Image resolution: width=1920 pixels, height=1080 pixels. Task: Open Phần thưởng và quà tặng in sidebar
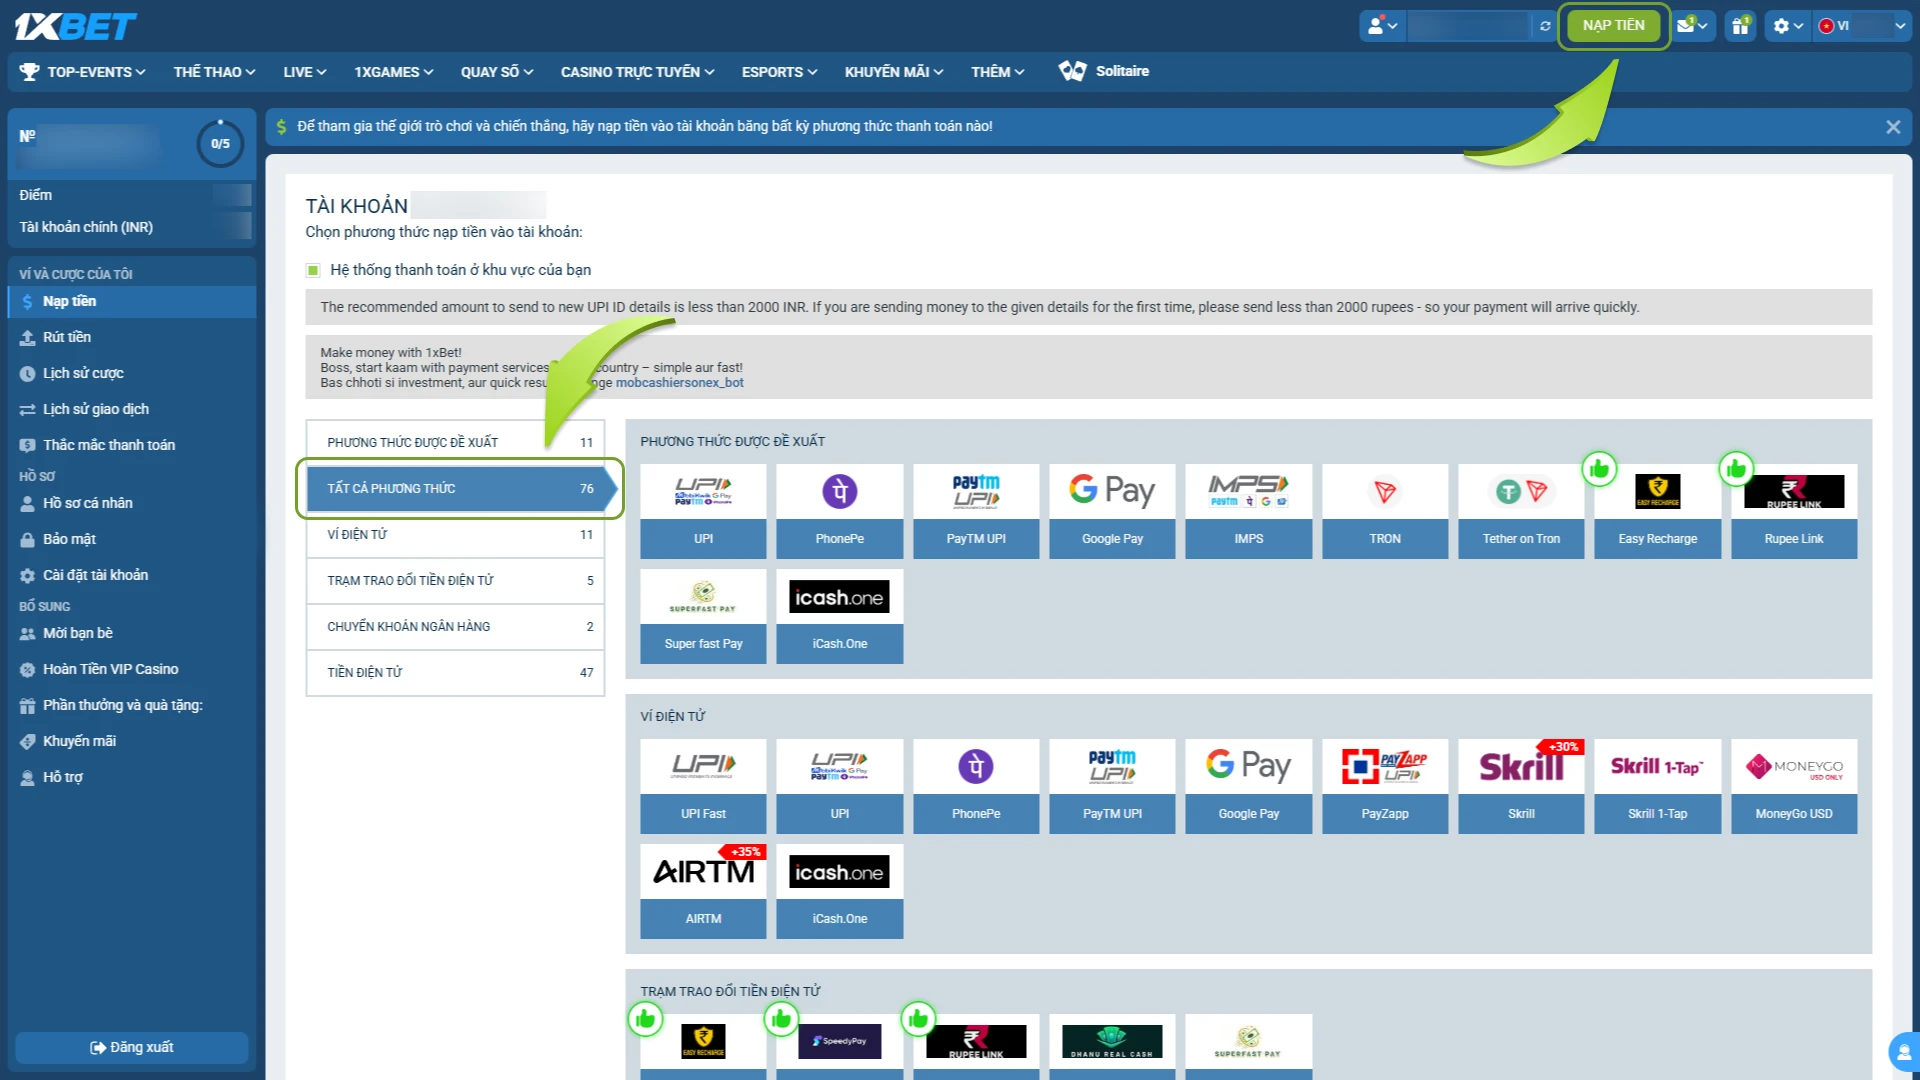[x=131, y=705]
